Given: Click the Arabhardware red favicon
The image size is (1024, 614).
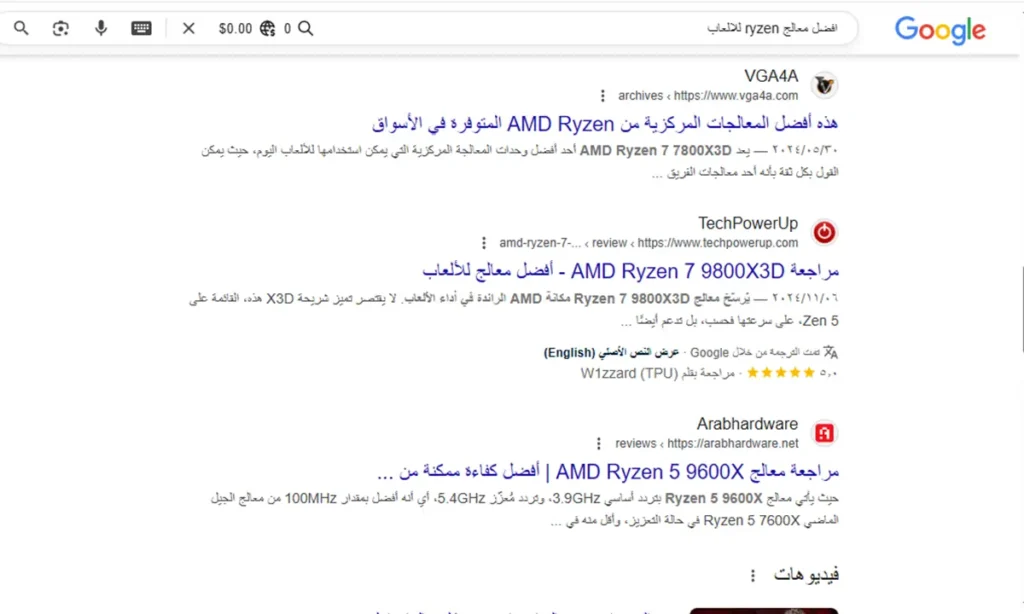Looking at the screenshot, I should pos(824,431).
